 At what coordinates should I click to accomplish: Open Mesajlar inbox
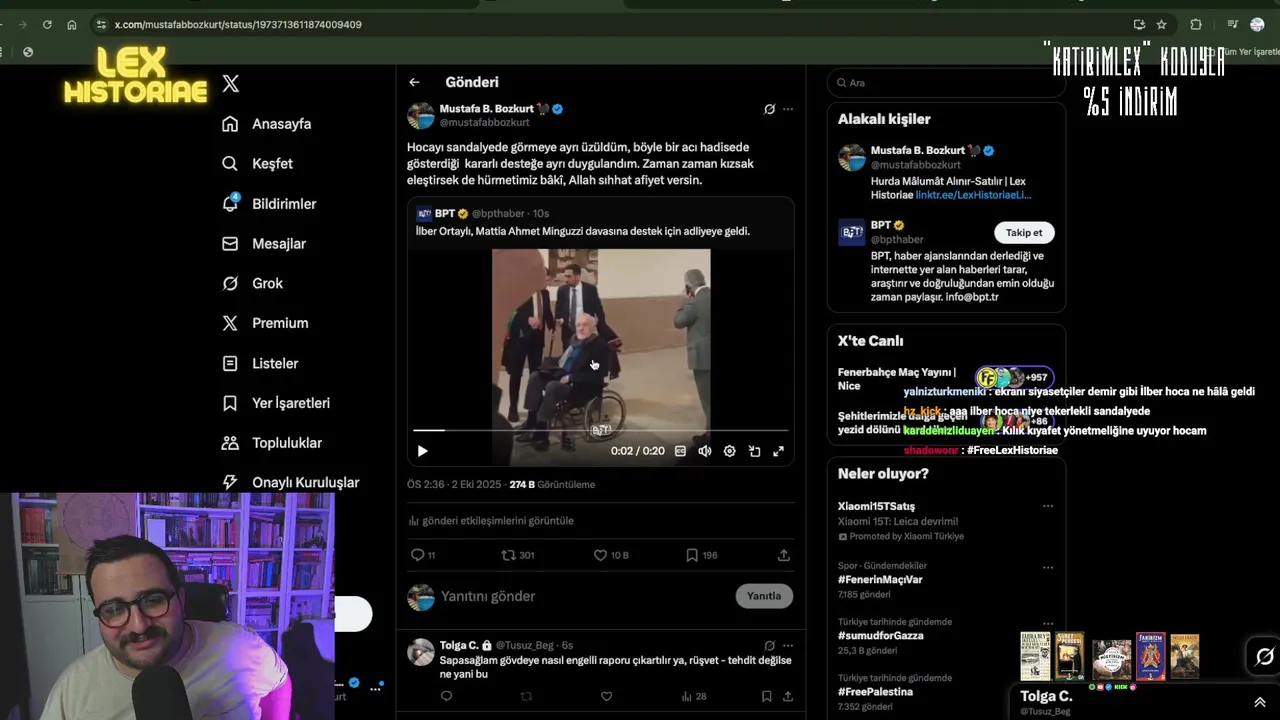264,244
